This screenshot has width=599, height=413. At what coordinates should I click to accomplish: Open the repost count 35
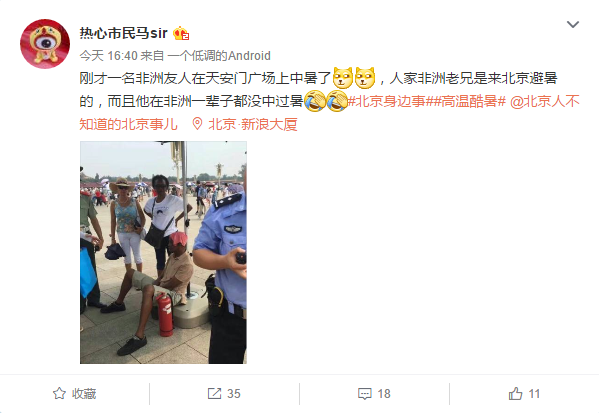pos(234,394)
